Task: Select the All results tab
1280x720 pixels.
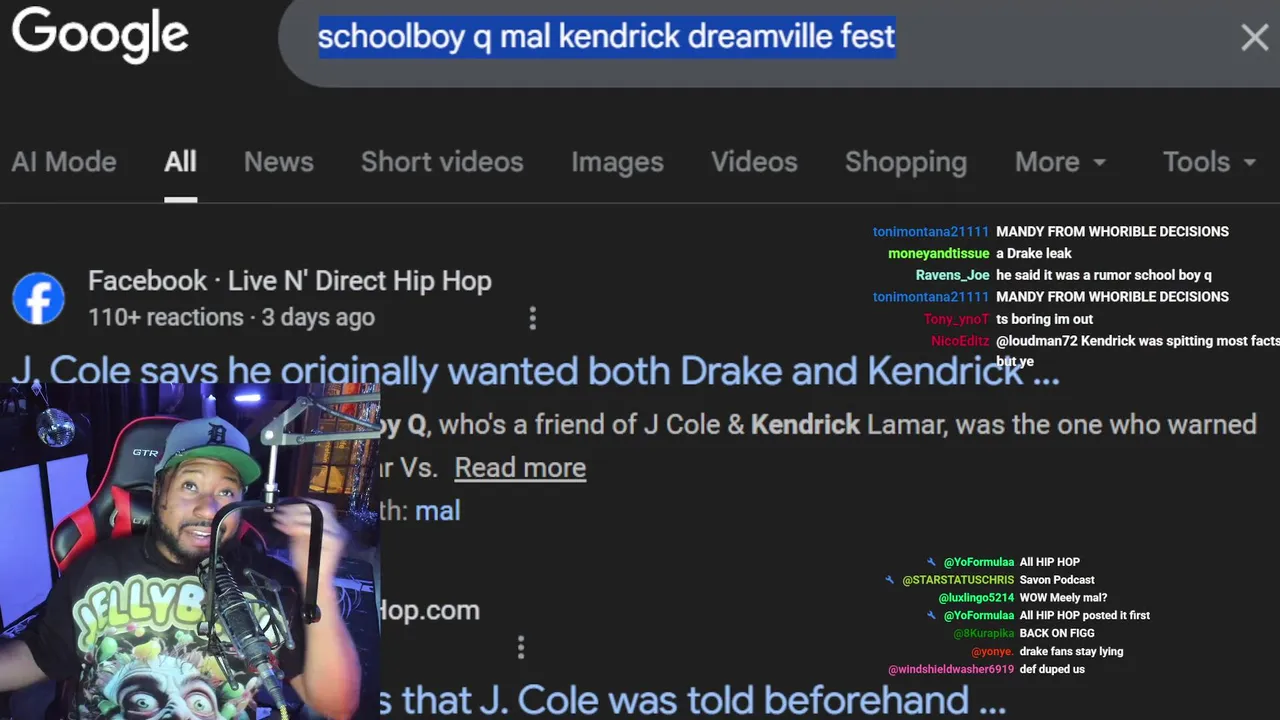Action: (180, 162)
